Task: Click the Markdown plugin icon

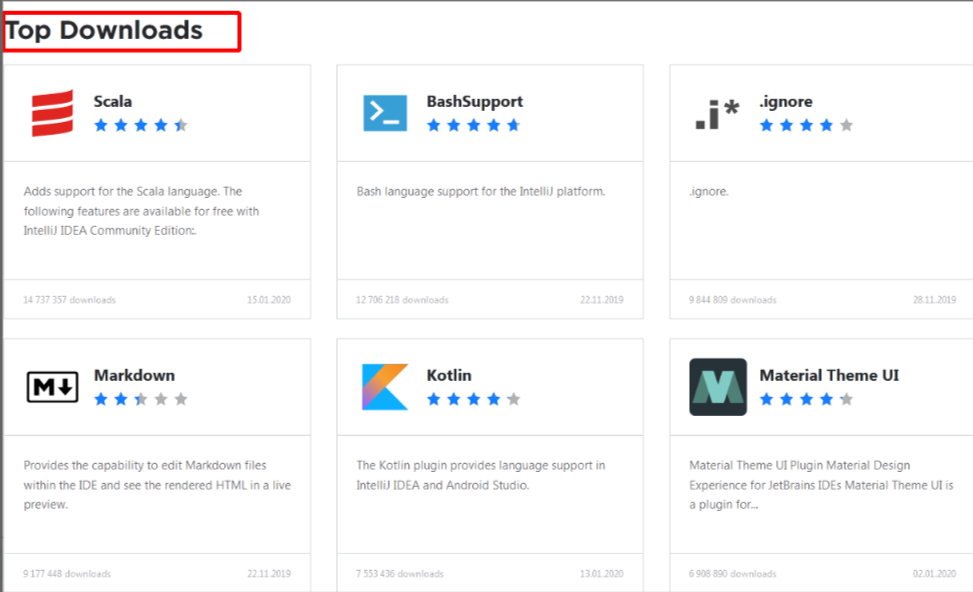Action: point(52,387)
